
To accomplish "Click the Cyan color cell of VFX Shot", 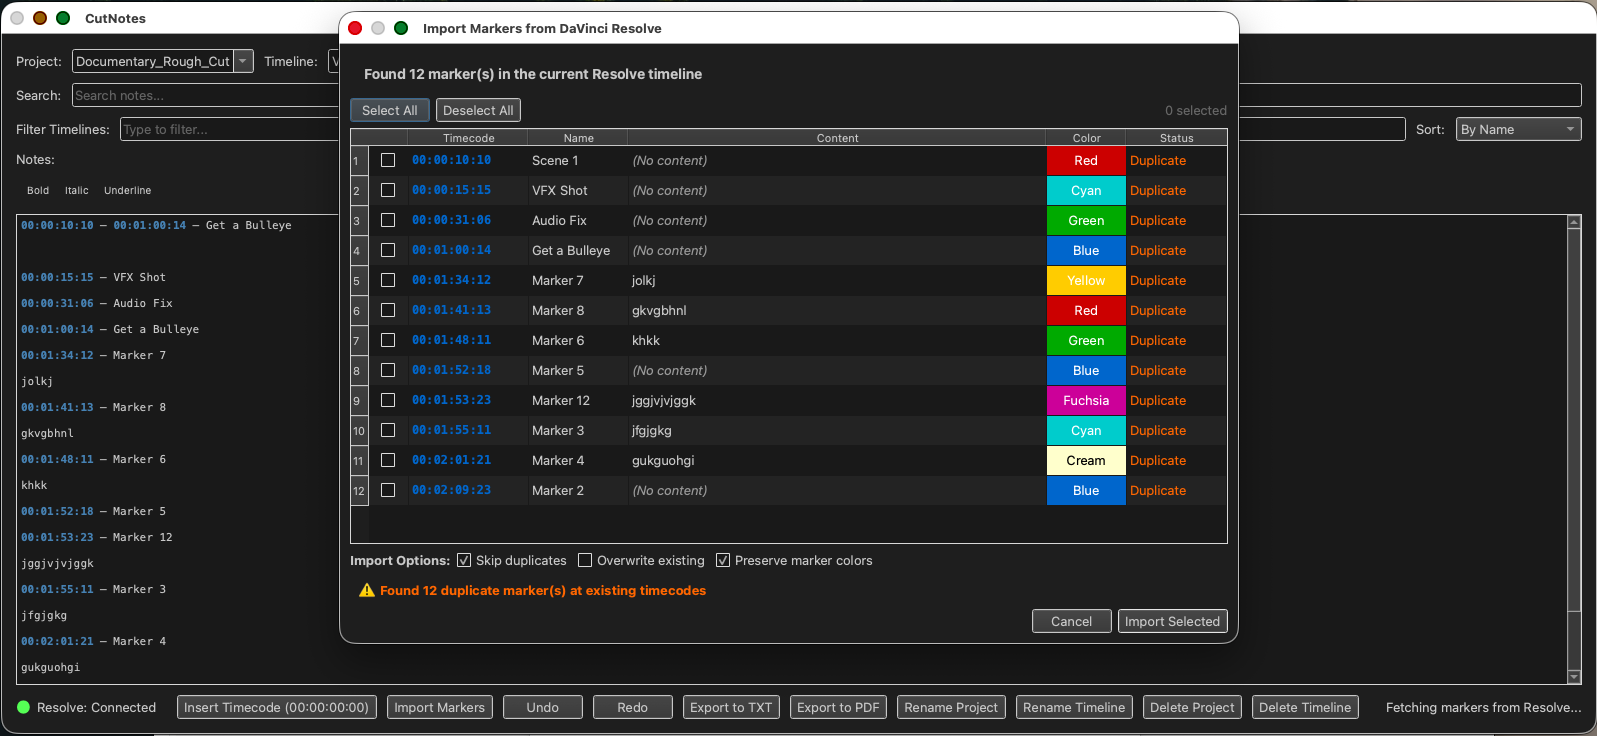I will [1086, 190].
